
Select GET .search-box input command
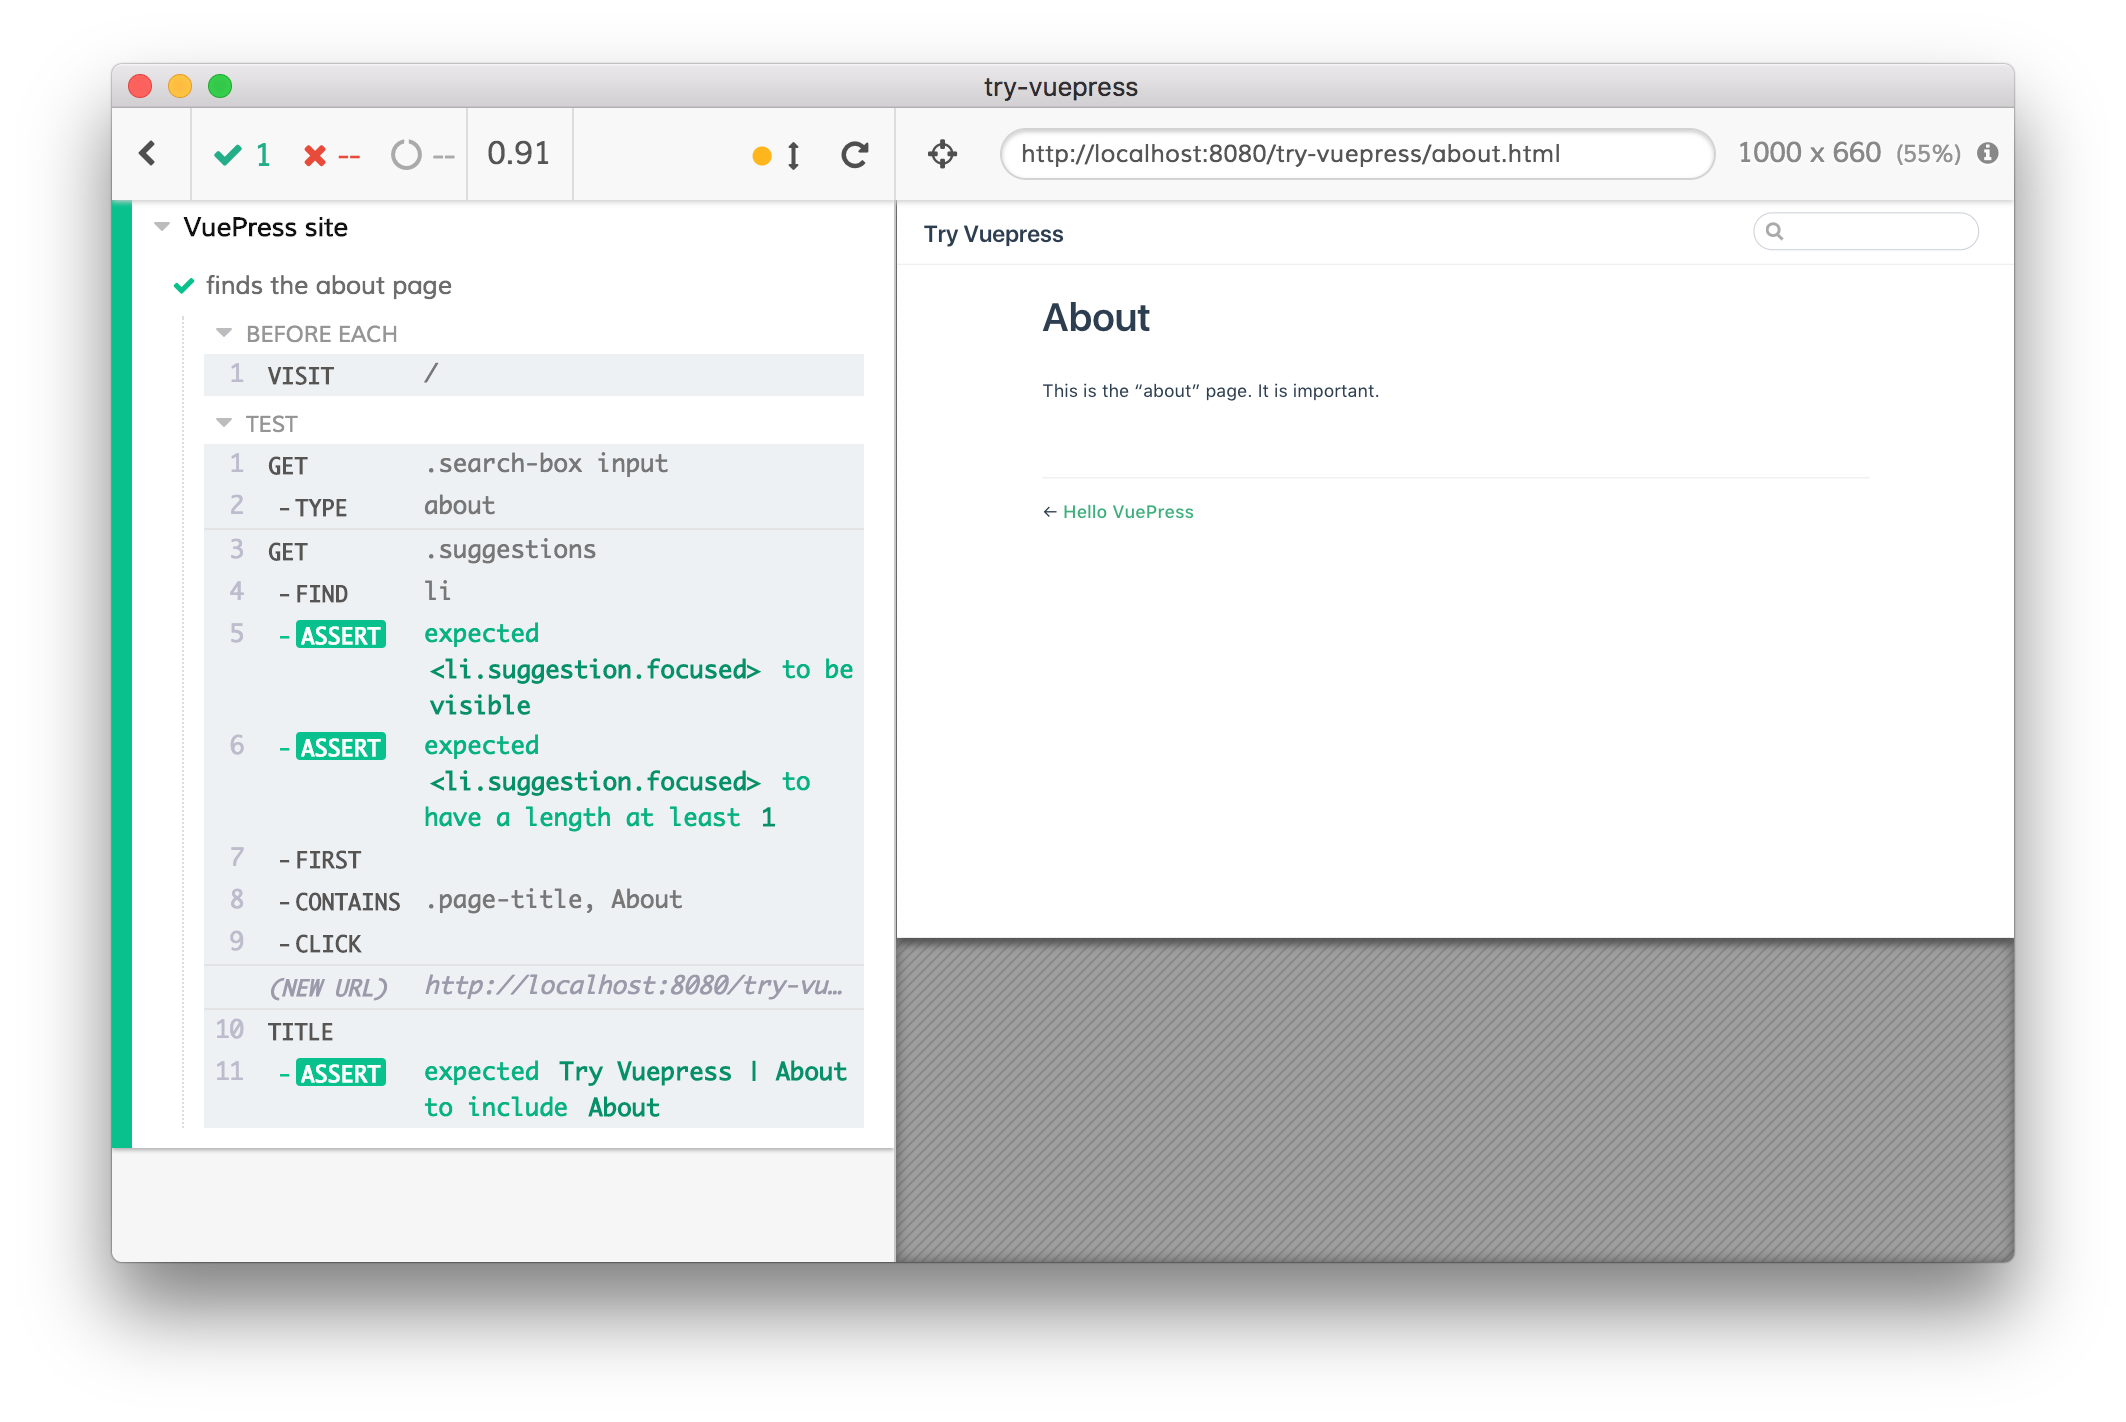(534, 465)
